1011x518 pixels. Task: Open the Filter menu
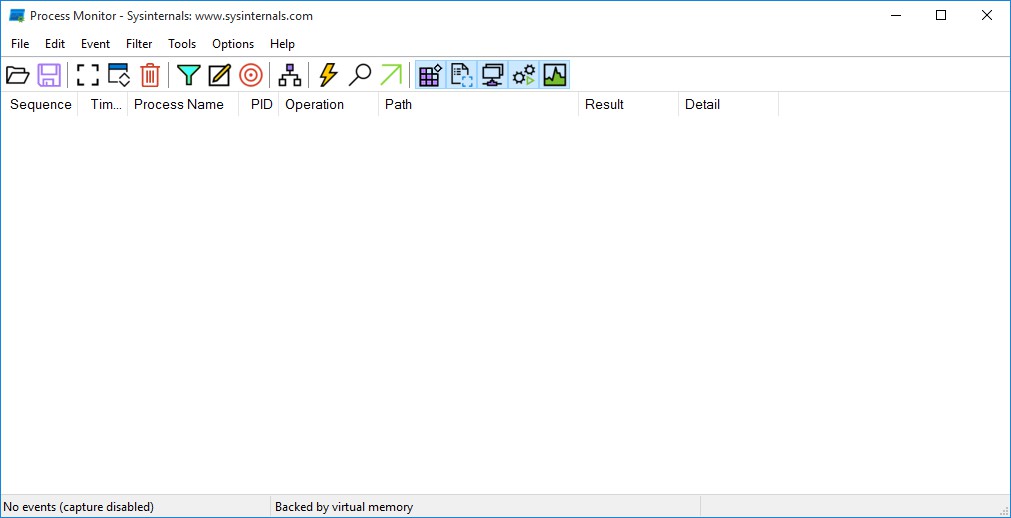[x=139, y=44]
